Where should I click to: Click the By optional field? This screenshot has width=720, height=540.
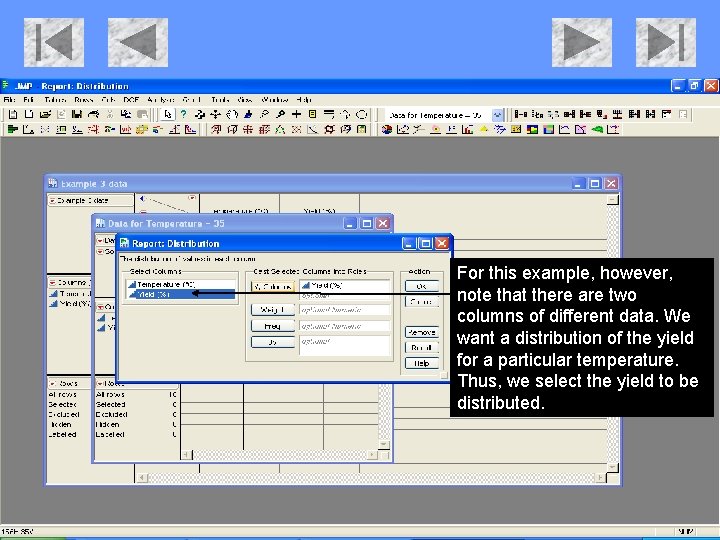coord(344,345)
